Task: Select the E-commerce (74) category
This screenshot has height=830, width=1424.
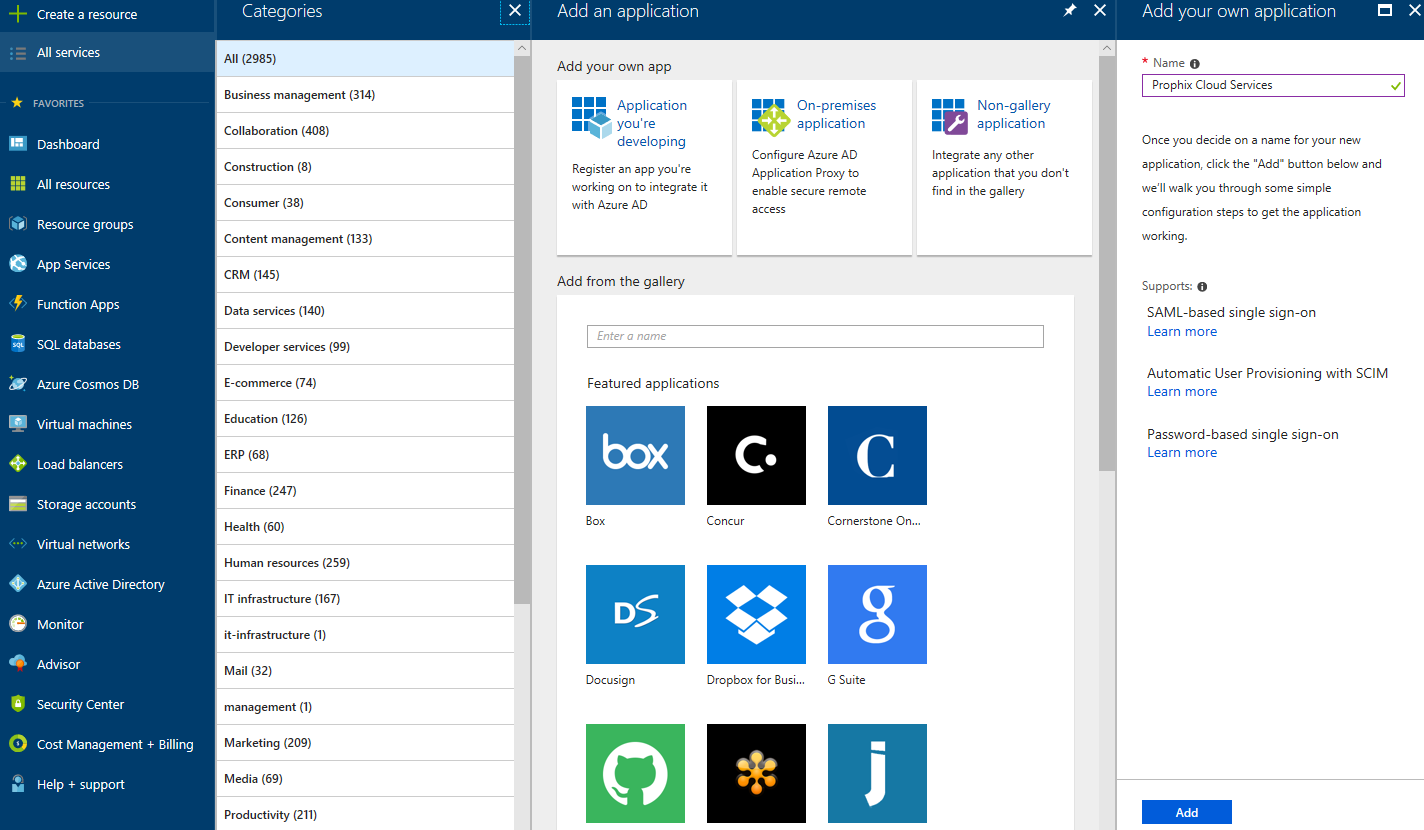Action: [365, 383]
